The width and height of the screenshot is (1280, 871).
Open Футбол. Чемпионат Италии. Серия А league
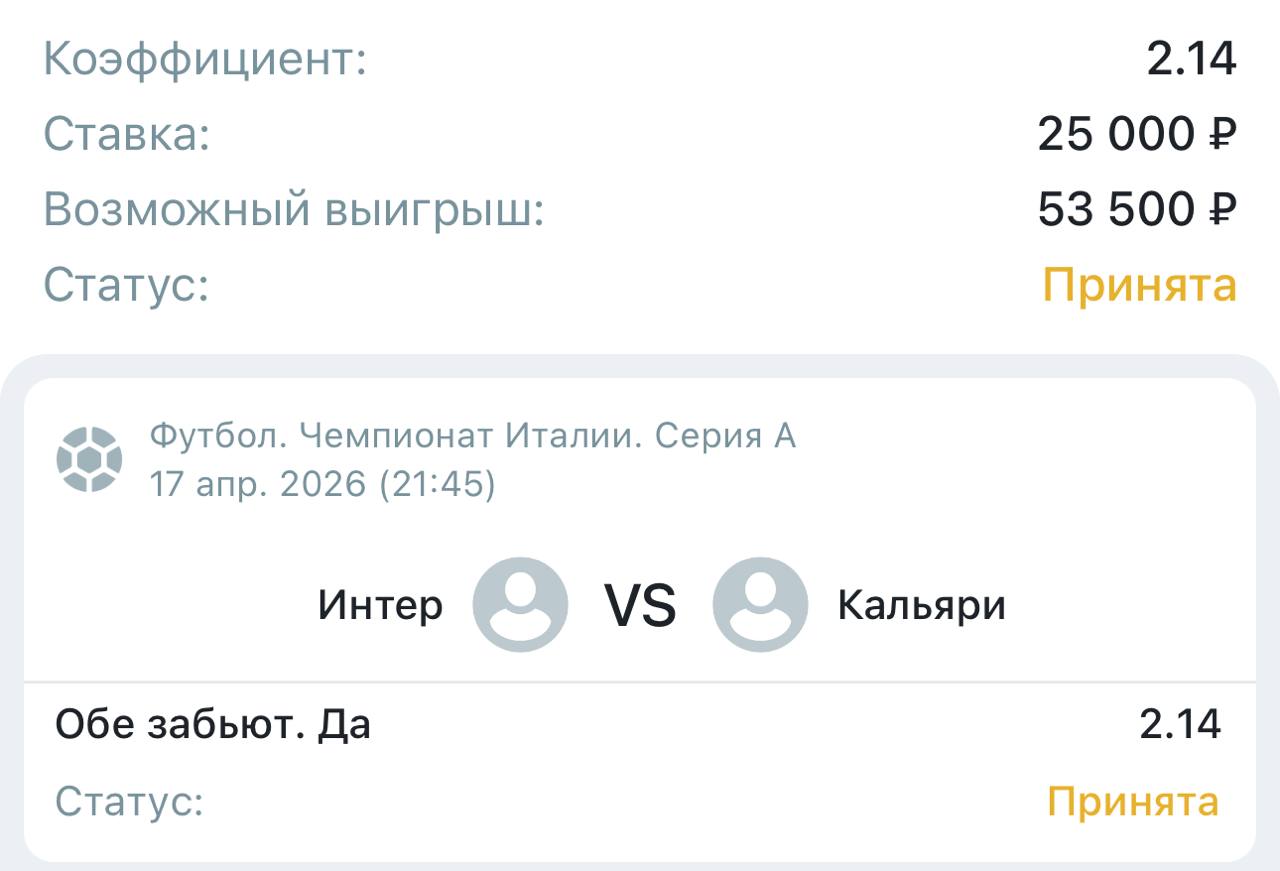coord(473,436)
